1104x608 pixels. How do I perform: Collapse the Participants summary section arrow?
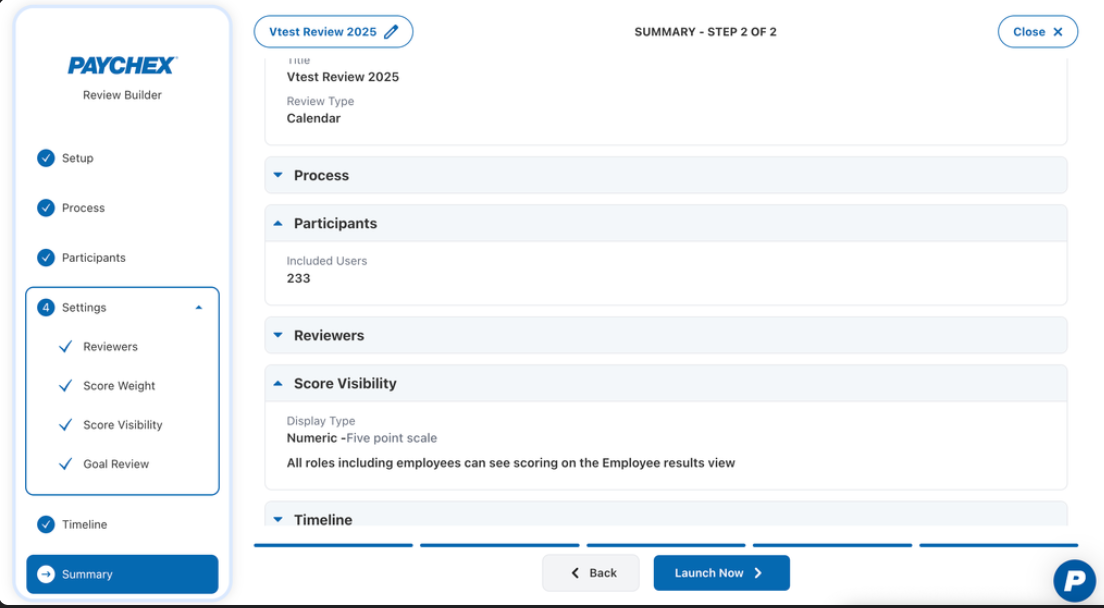click(278, 223)
